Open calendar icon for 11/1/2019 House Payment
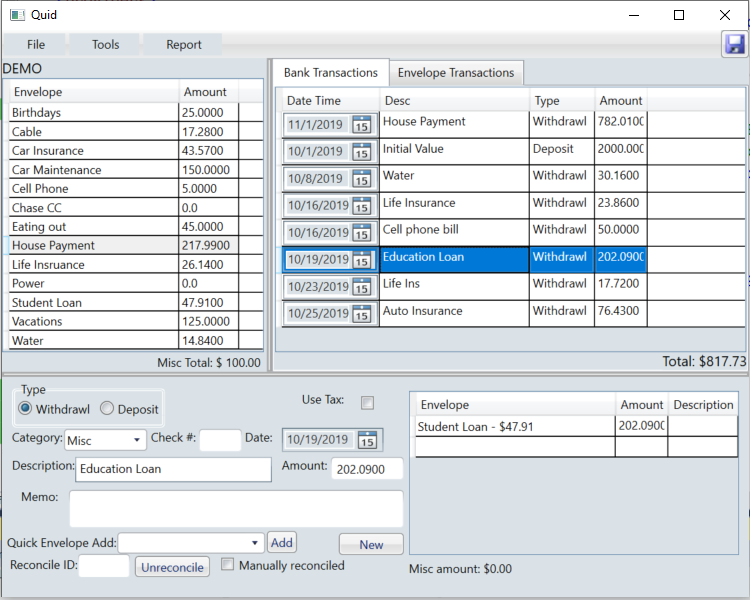The width and height of the screenshot is (750, 600). coord(362,125)
